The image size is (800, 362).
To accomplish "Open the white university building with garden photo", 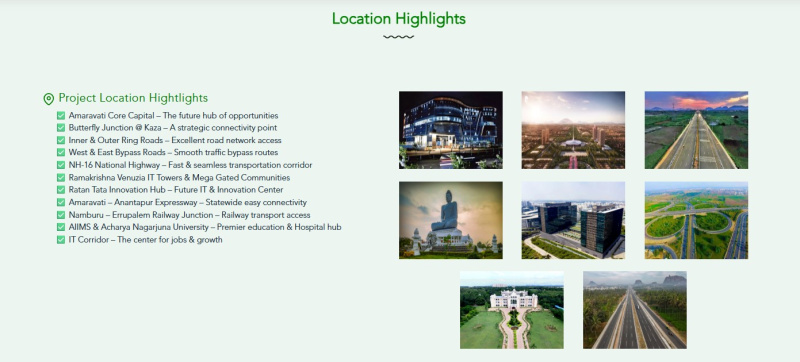I will [x=512, y=310].
